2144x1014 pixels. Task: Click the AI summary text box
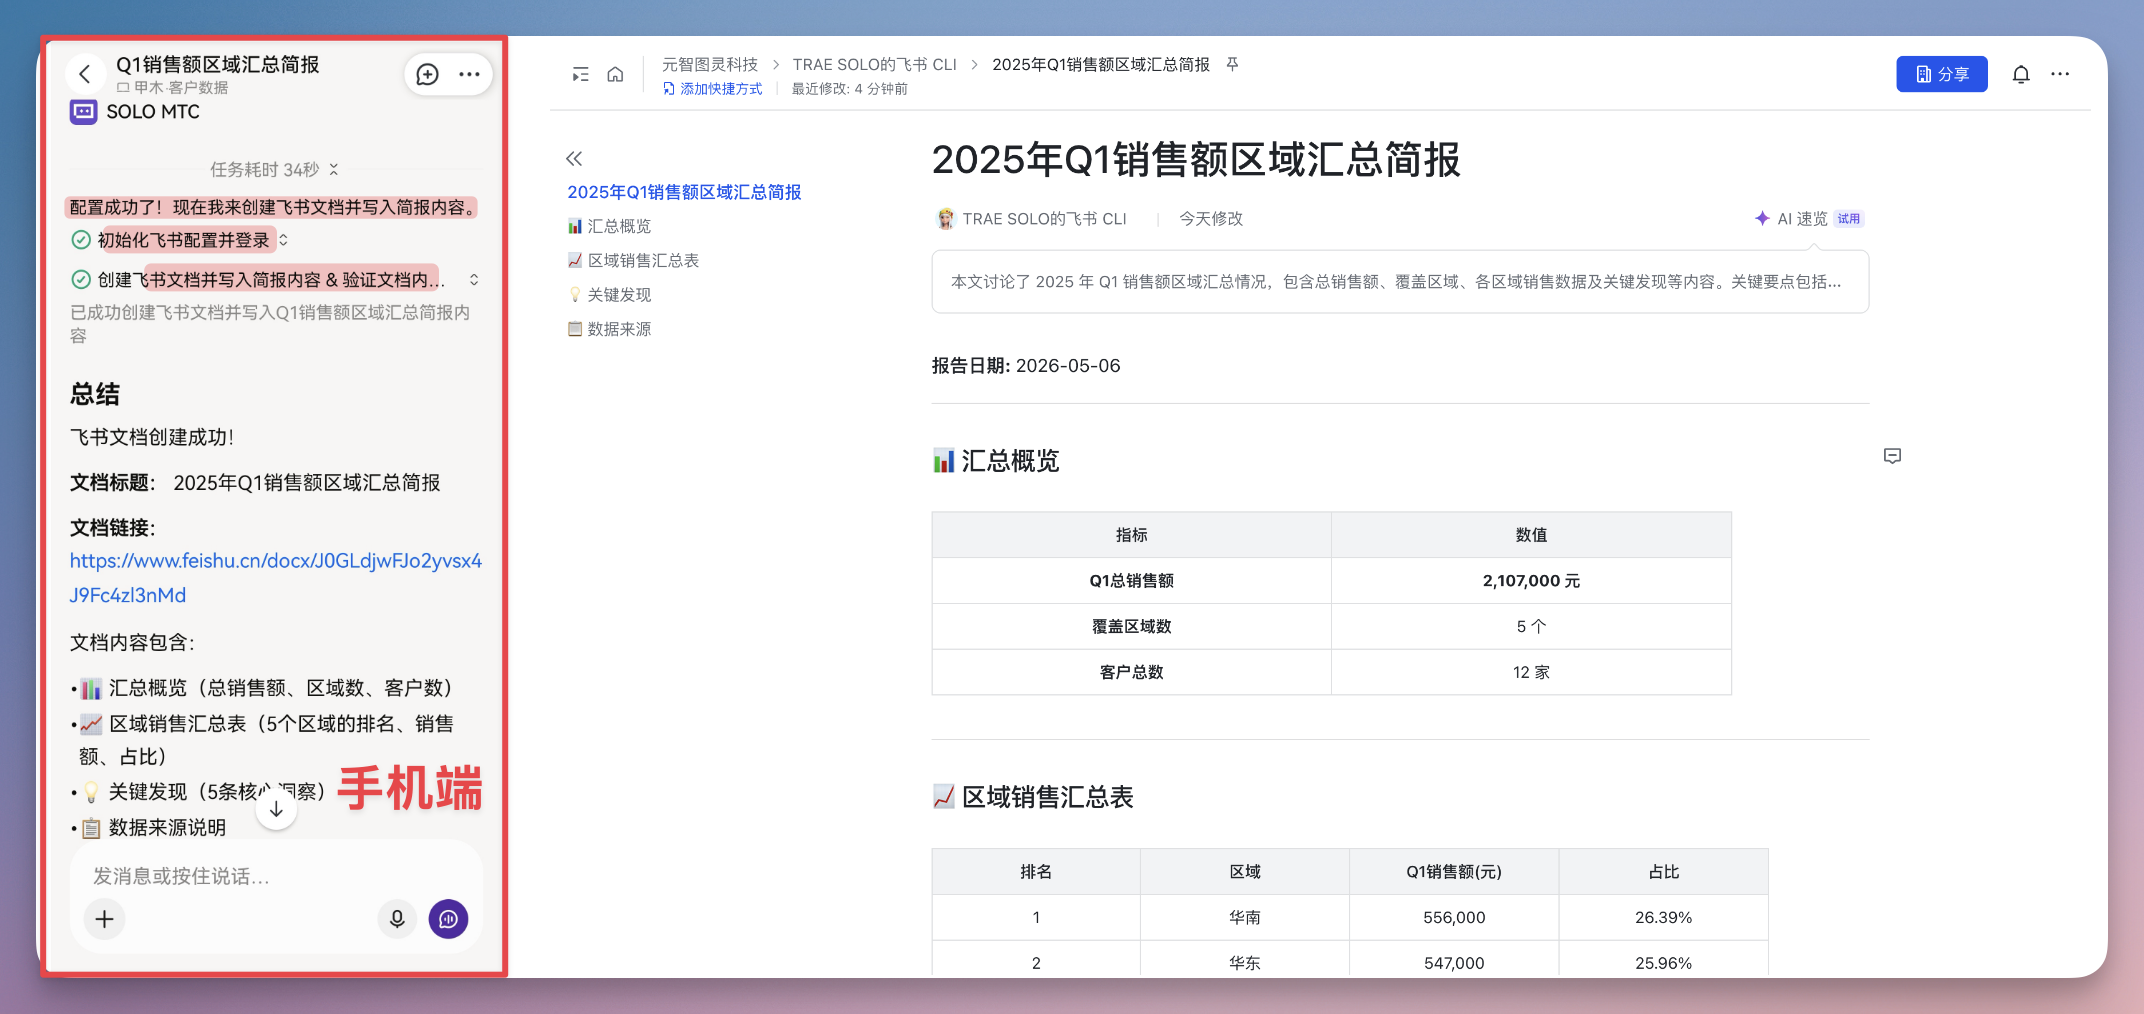pyautogui.click(x=1400, y=282)
